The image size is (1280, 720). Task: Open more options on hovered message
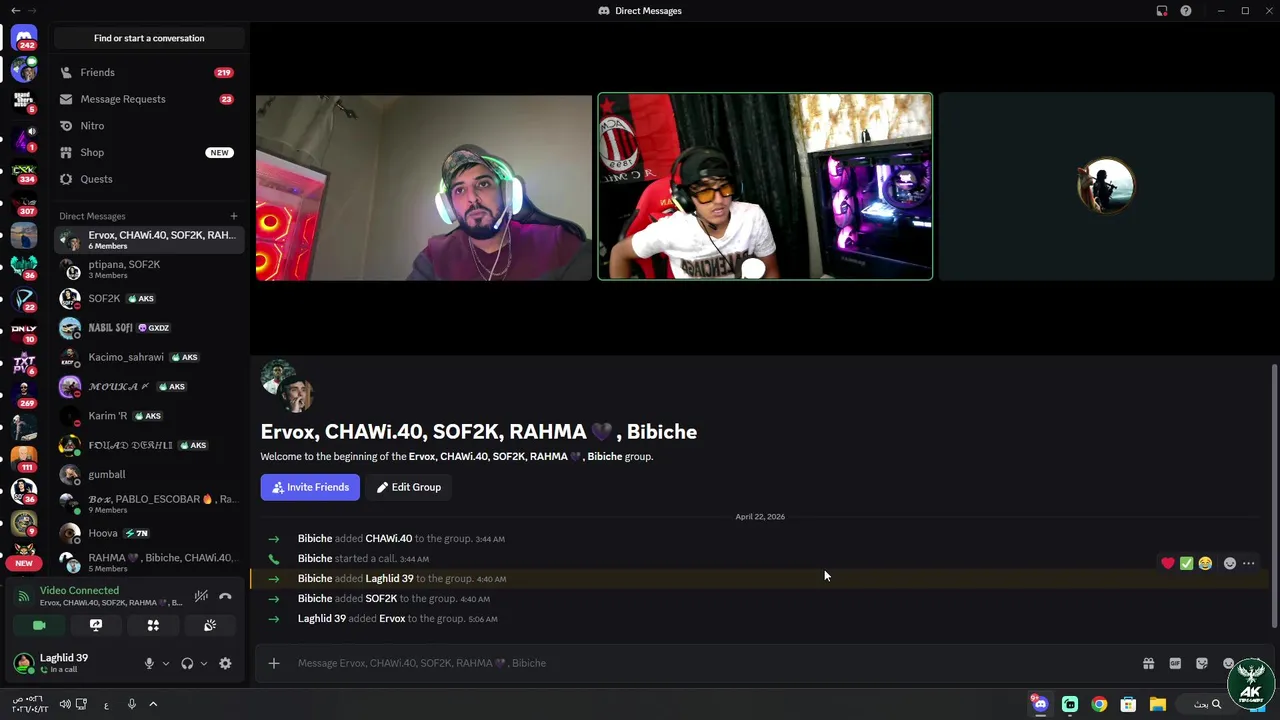[x=1248, y=563]
